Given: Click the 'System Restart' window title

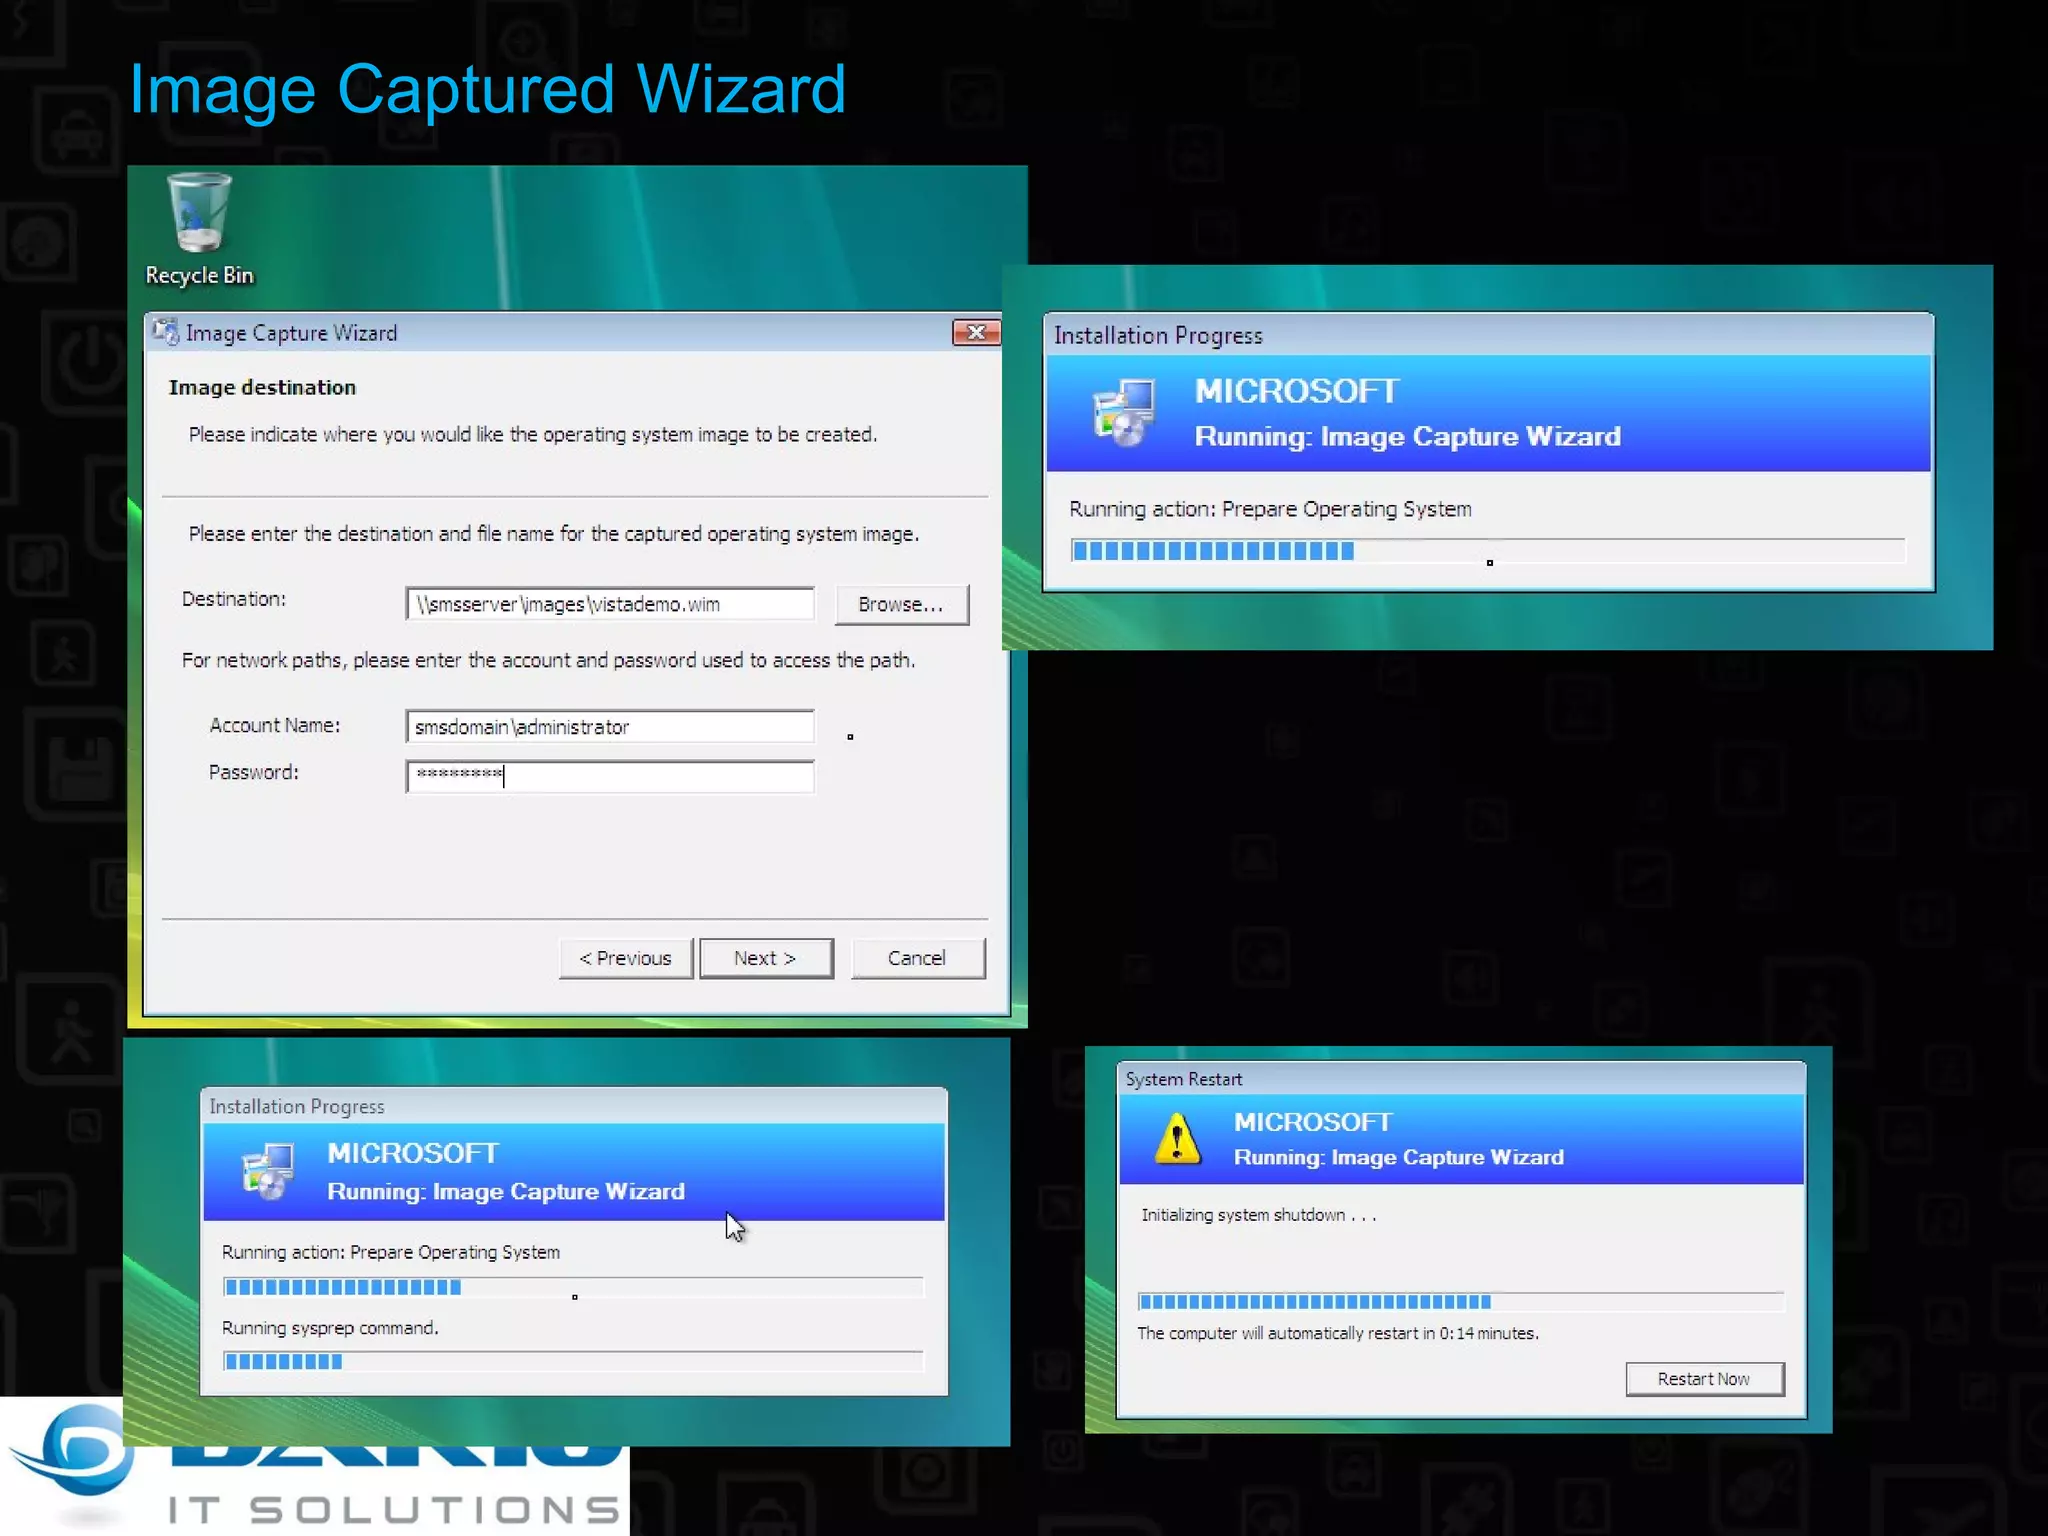Looking at the screenshot, I should point(1184,1079).
